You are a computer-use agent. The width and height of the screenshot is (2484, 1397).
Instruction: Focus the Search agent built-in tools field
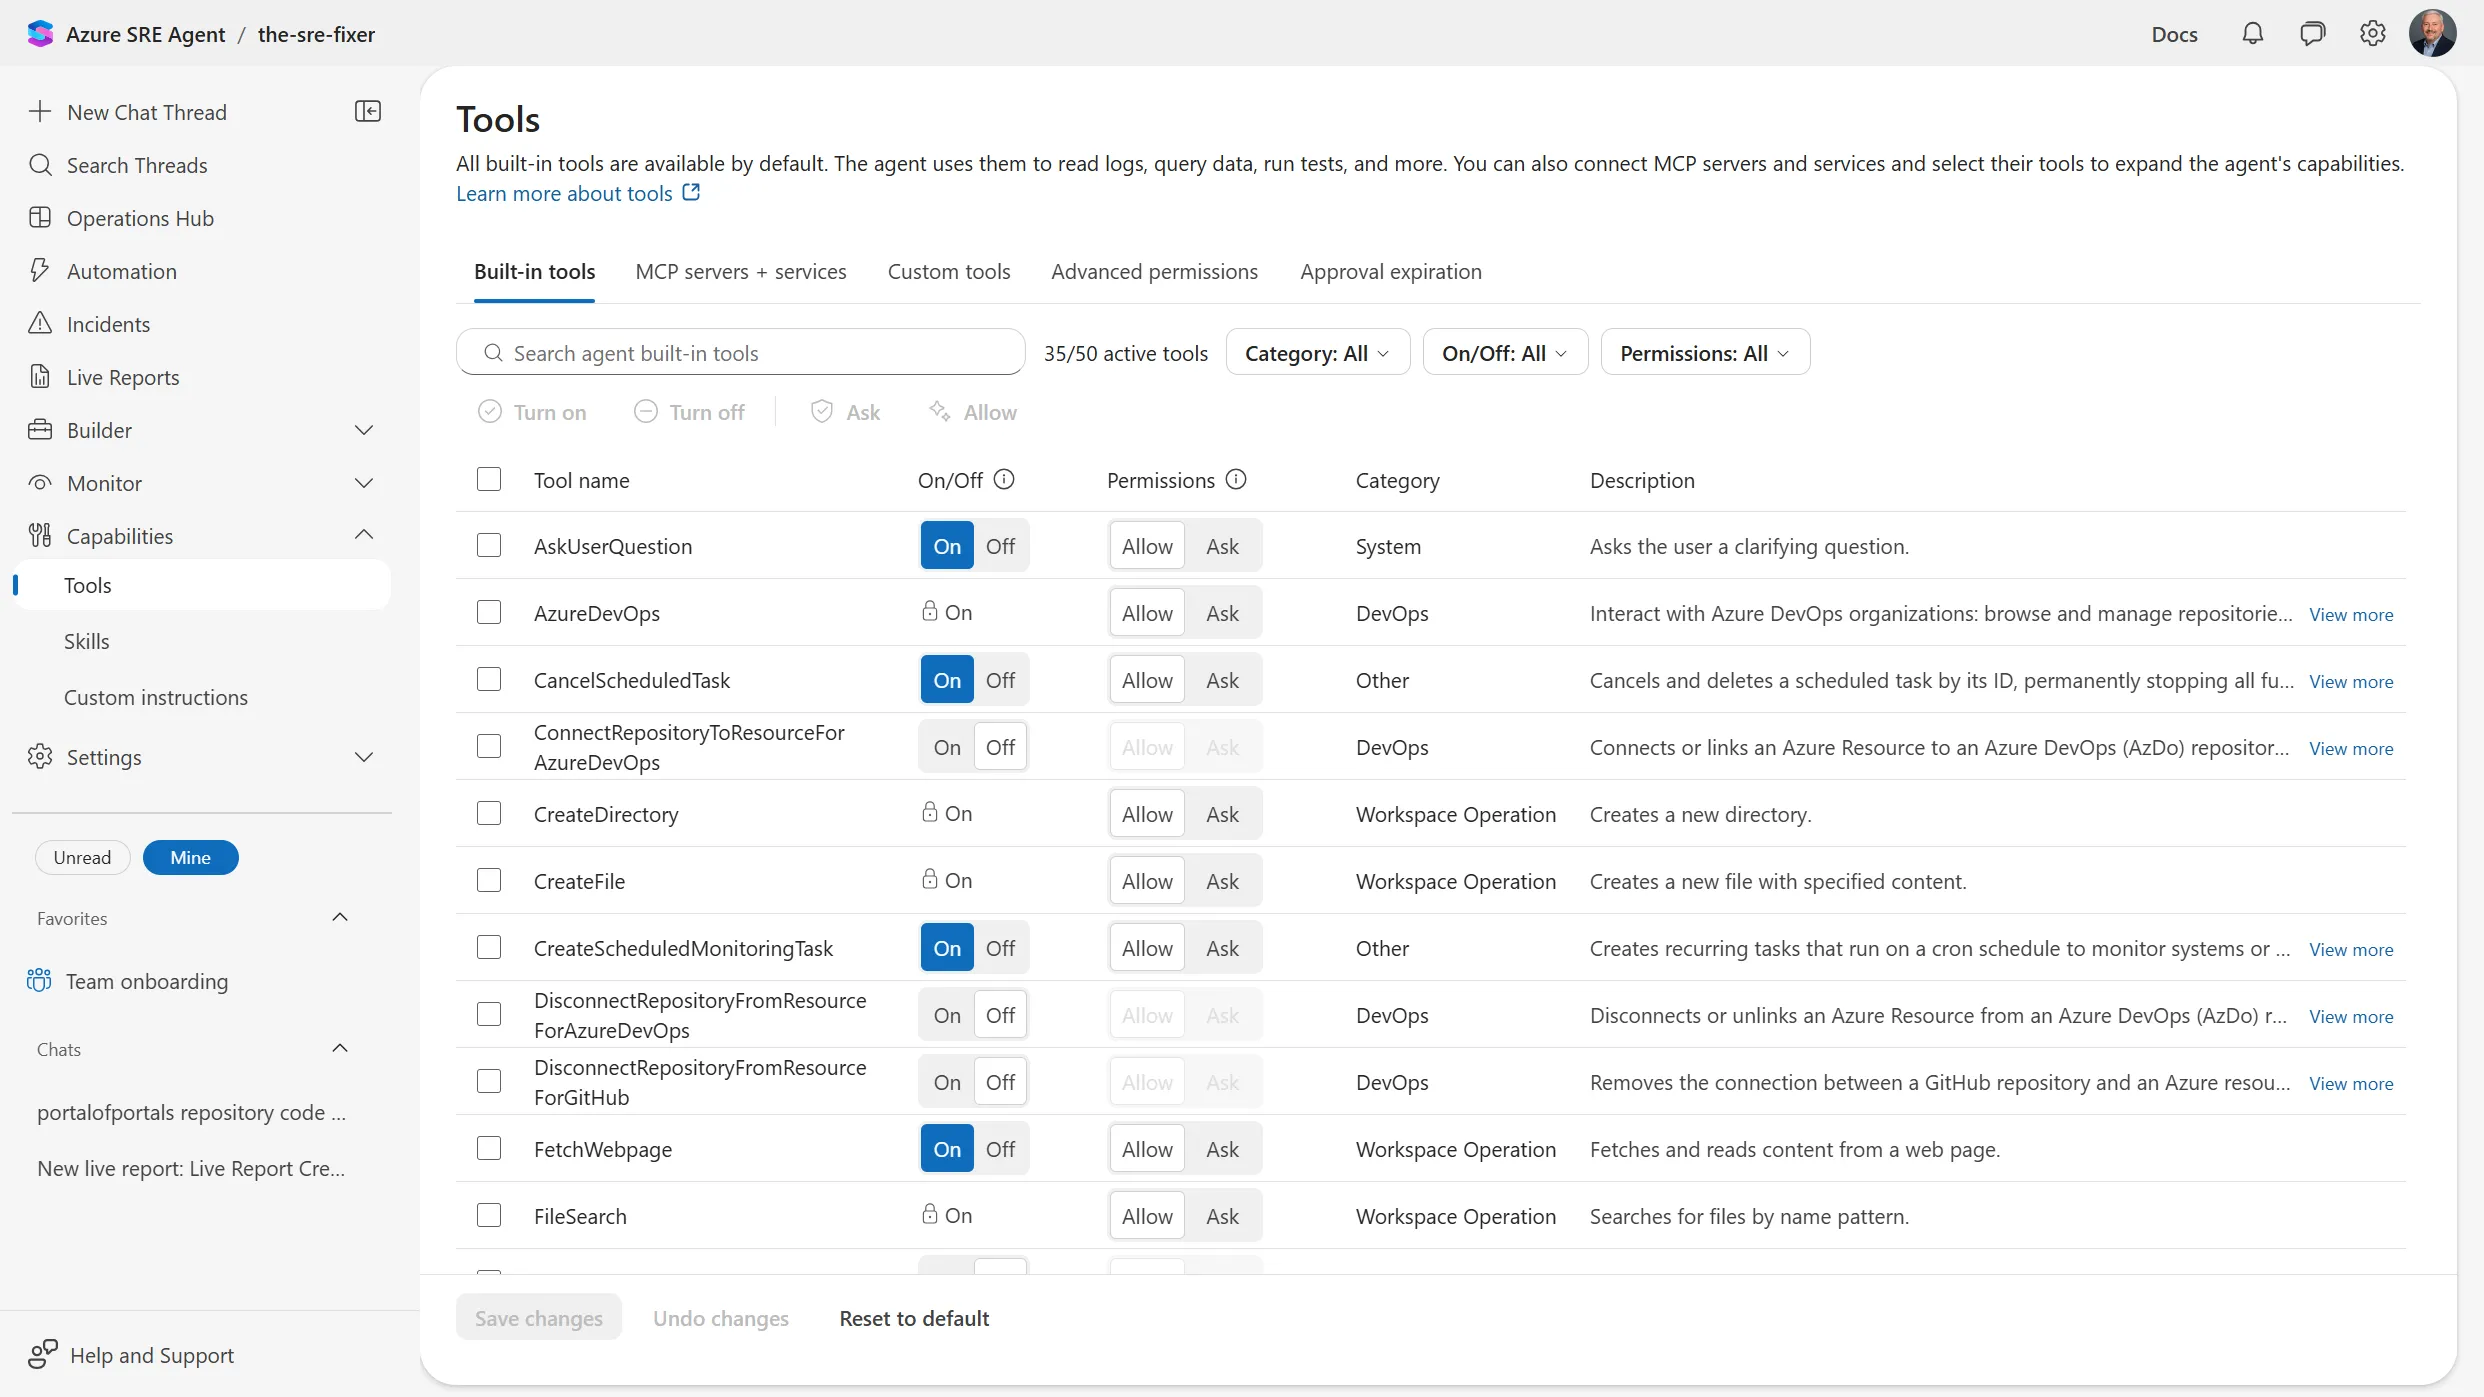click(x=740, y=352)
